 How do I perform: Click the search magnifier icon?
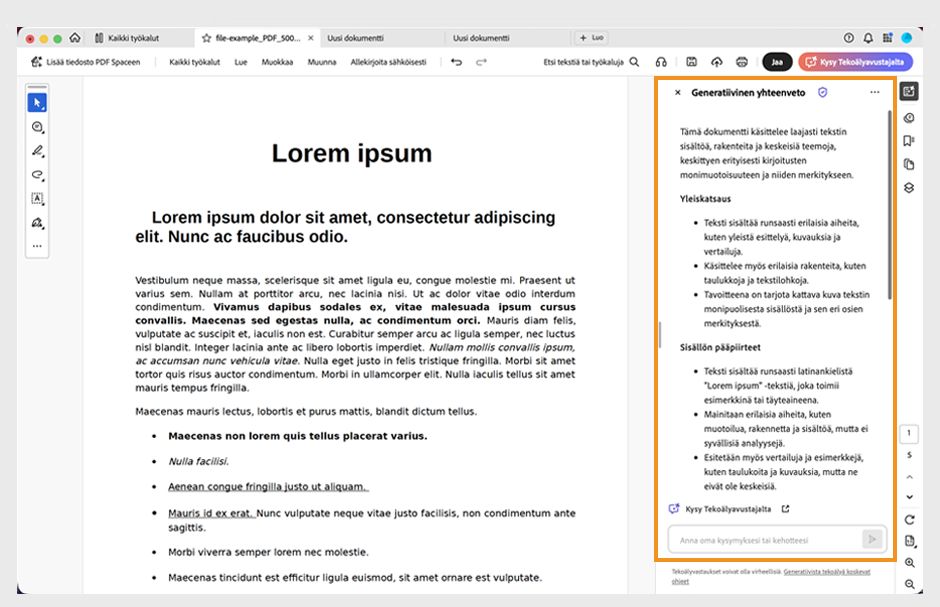pos(634,62)
